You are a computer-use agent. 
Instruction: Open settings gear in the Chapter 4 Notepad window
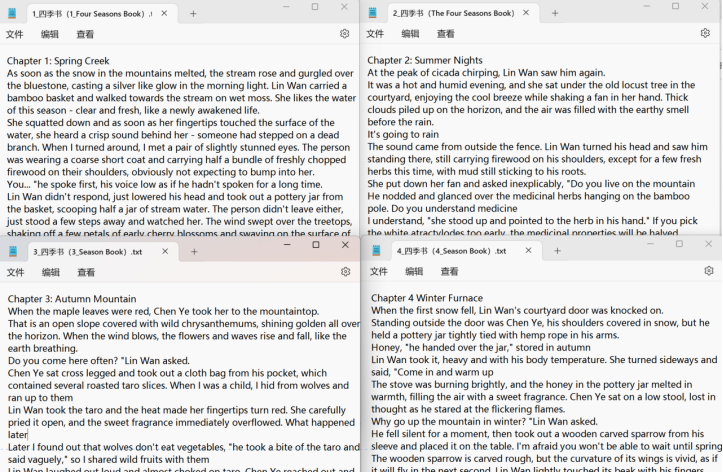(x=709, y=271)
